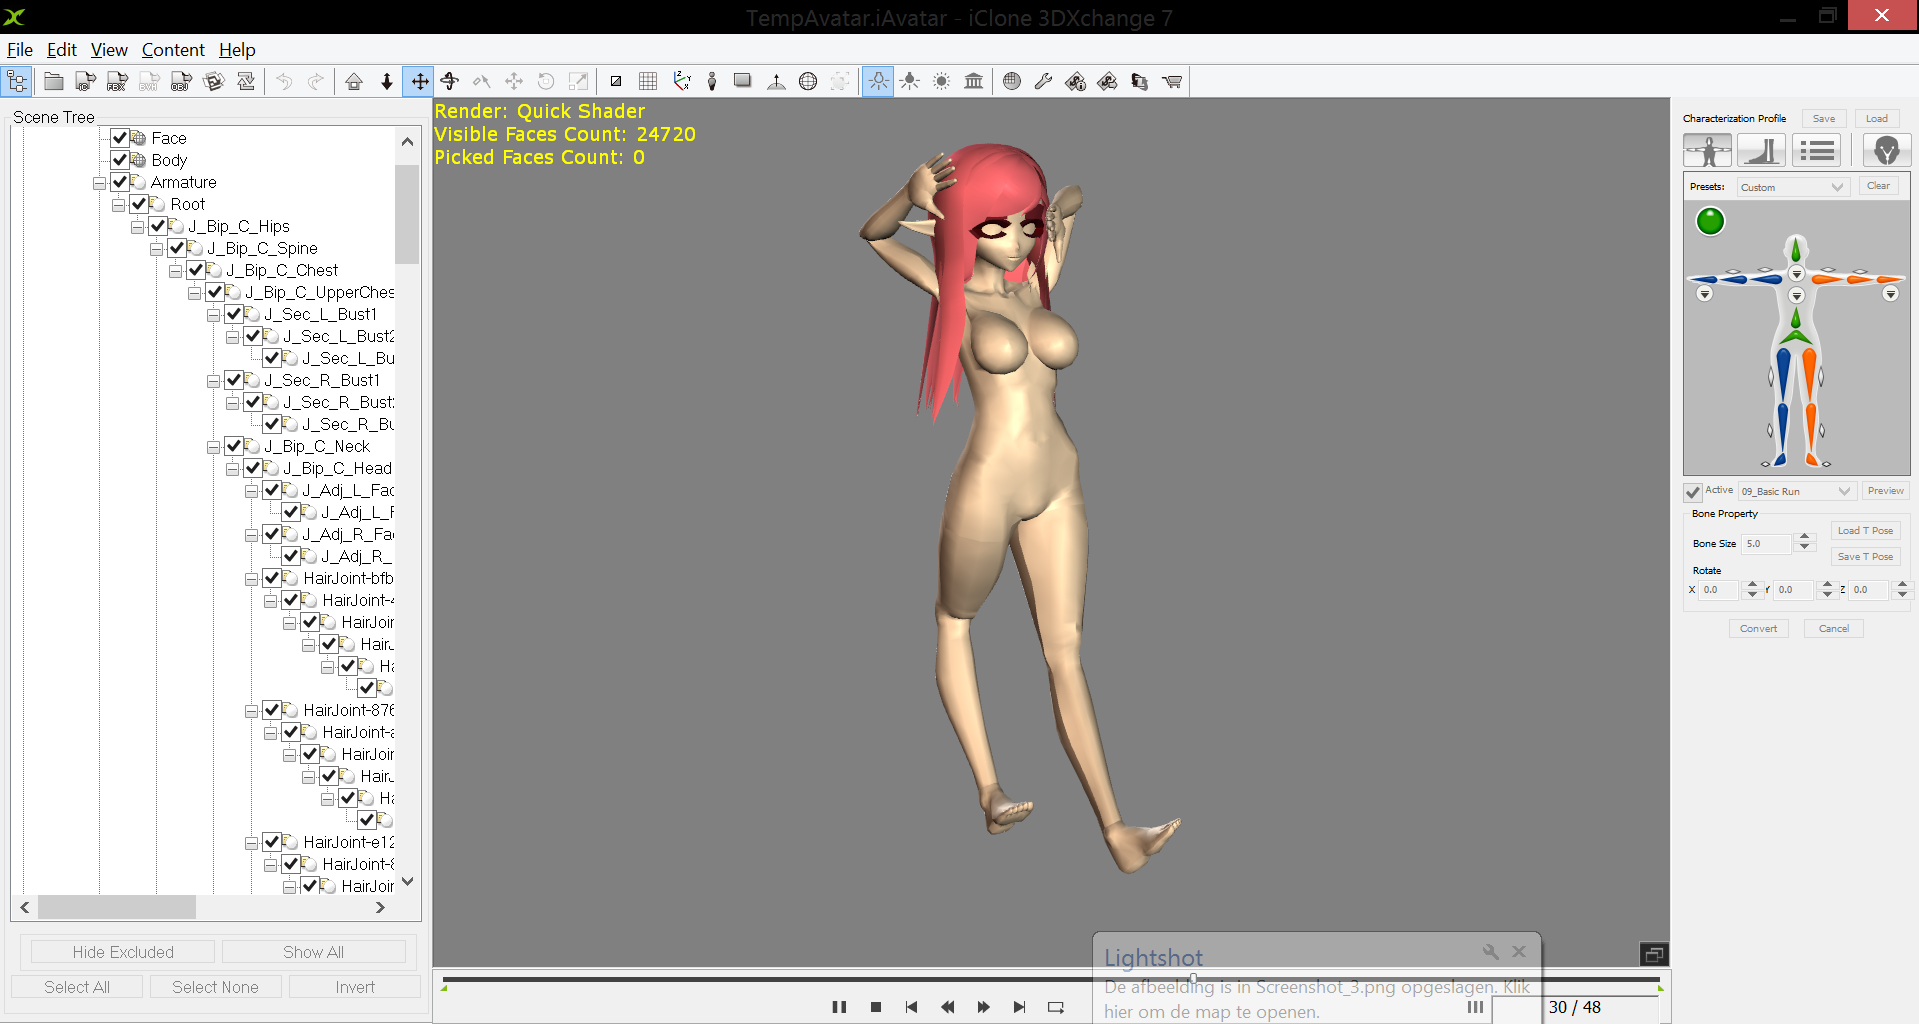The image size is (1919, 1024).
Task: Toggle the dummy character reference icon
Action: (712, 82)
